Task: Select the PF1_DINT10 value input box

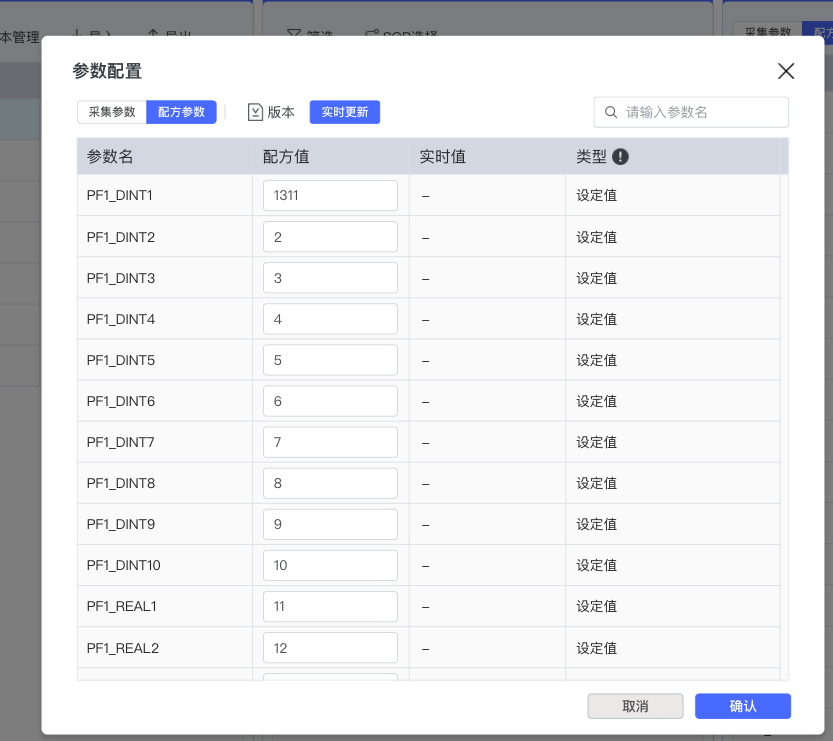Action: 330,565
